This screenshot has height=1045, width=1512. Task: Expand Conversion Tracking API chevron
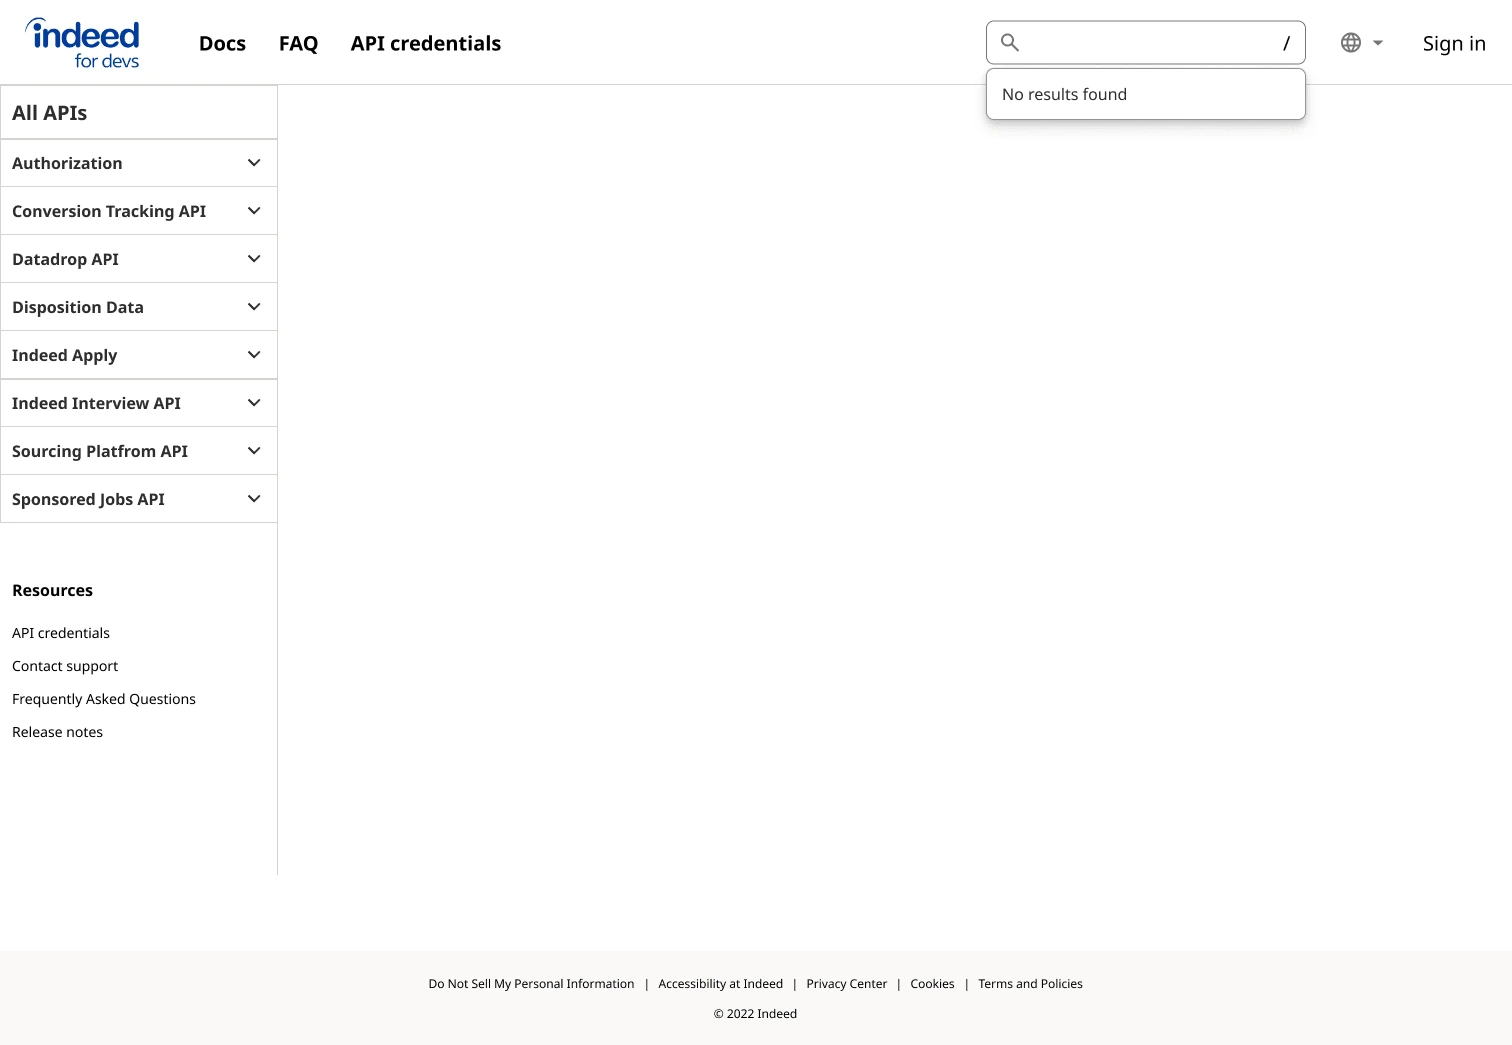(x=254, y=211)
